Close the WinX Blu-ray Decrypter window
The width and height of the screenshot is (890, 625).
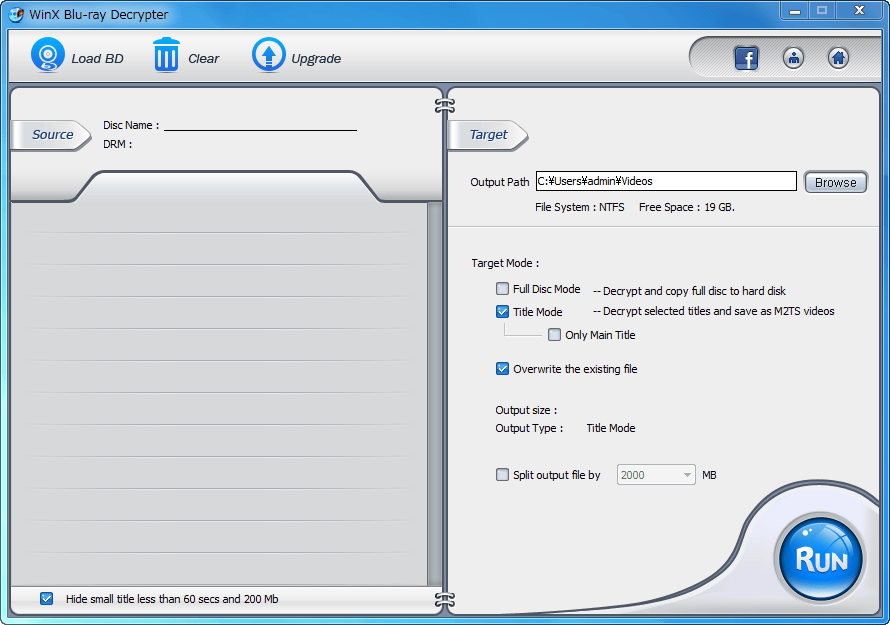pyautogui.click(x=859, y=11)
